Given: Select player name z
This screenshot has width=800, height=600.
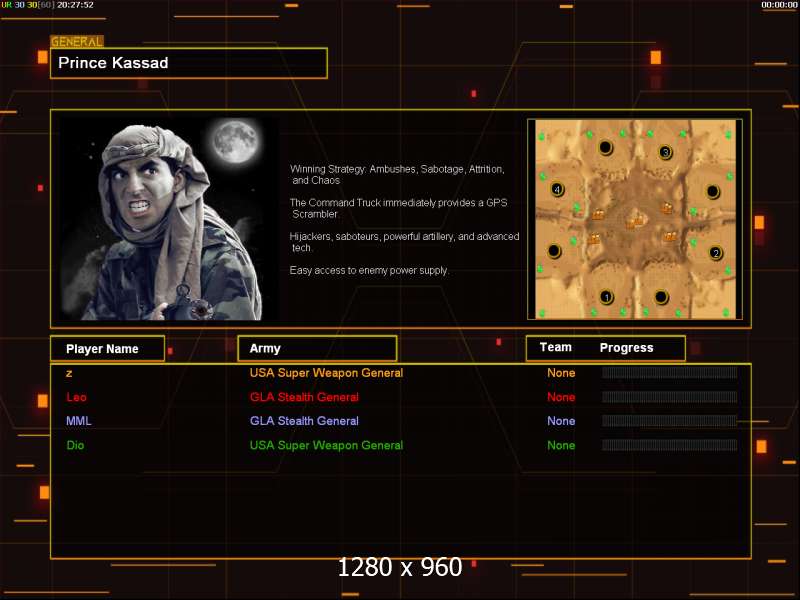Looking at the screenshot, I should click(x=69, y=373).
